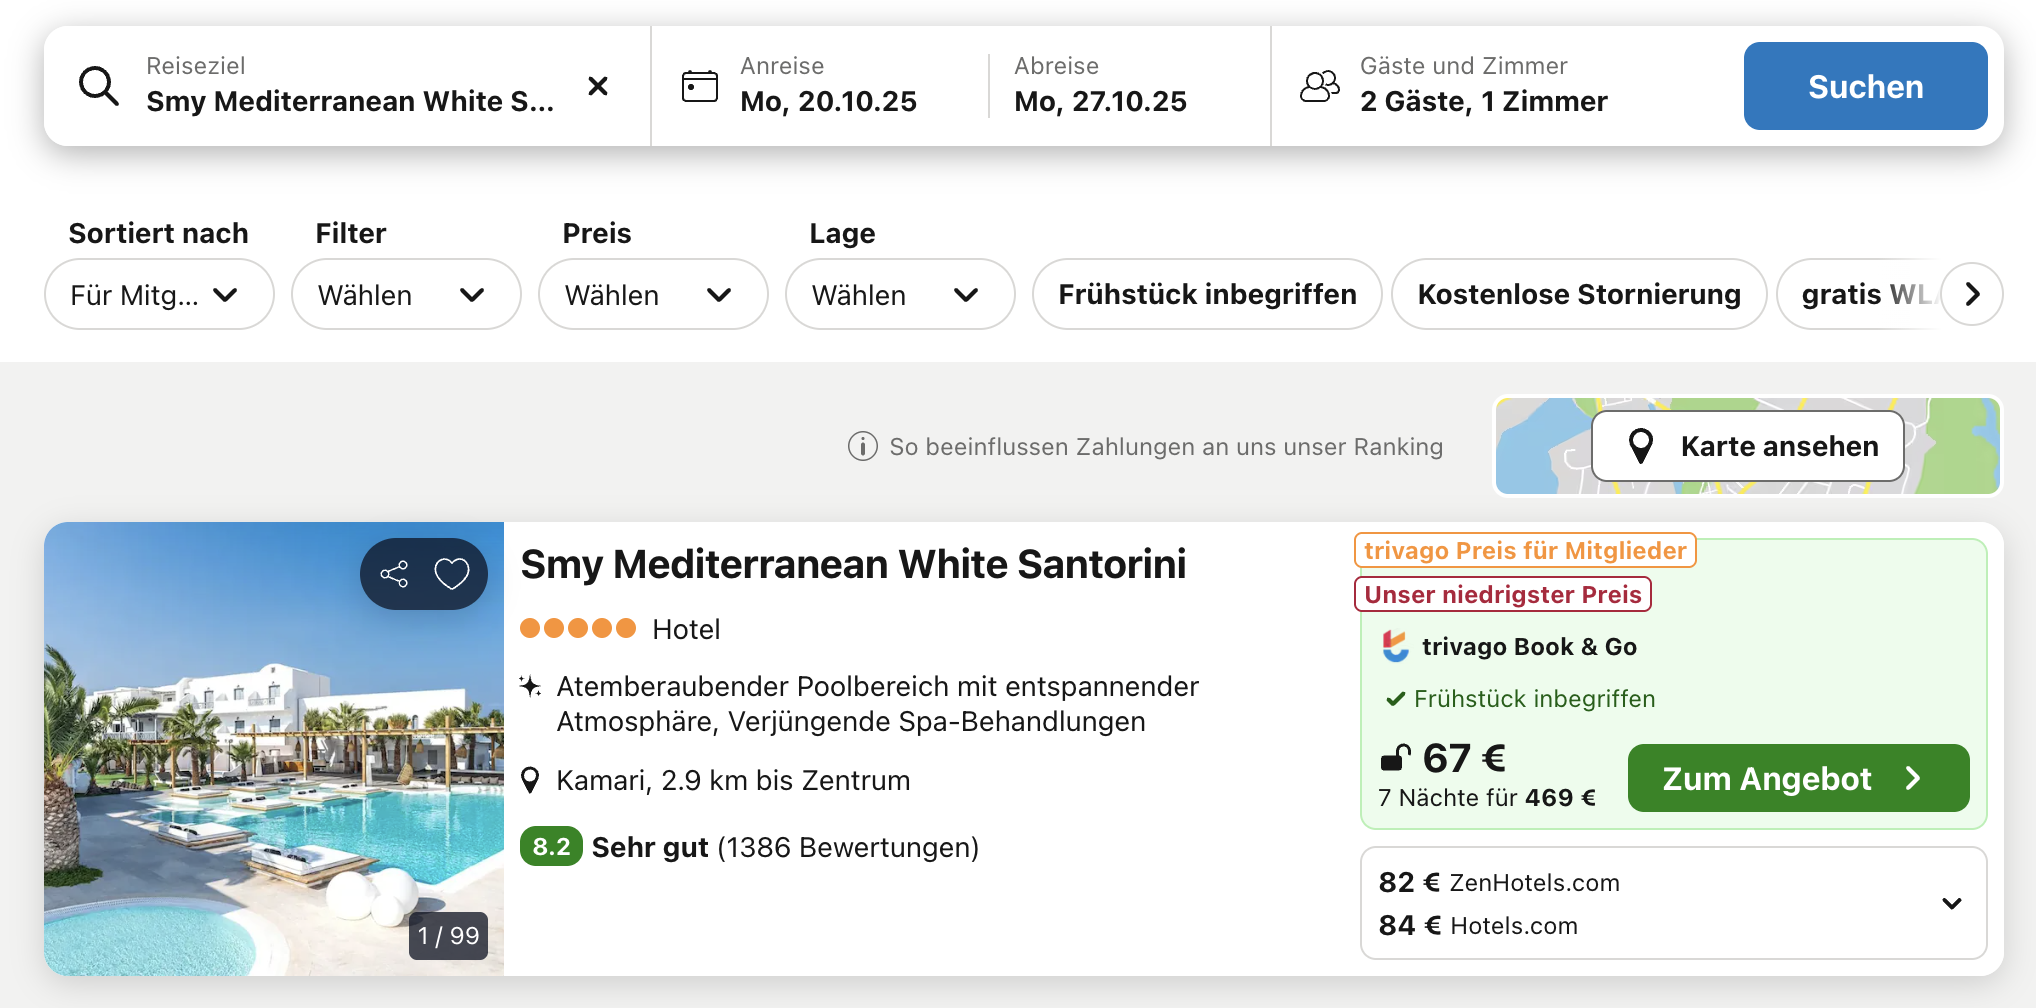Click the blue Suchen button
This screenshot has width=2036, height=1008.
click(1865, 86)
